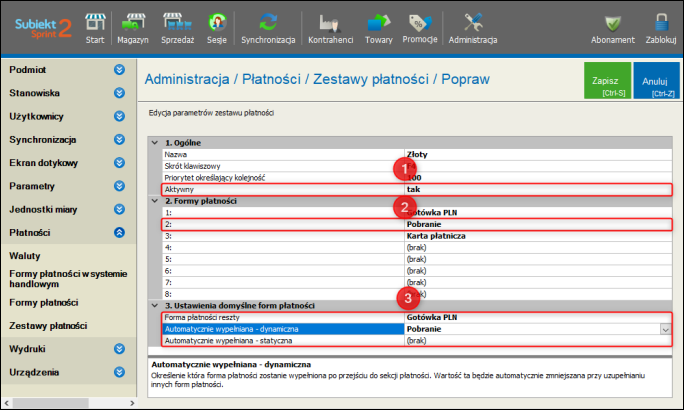This screenshot has height=410, width=684.
Task: Open dropdown for Automatycznie wypełniana - dynamiczna
Action: [664, 328]
